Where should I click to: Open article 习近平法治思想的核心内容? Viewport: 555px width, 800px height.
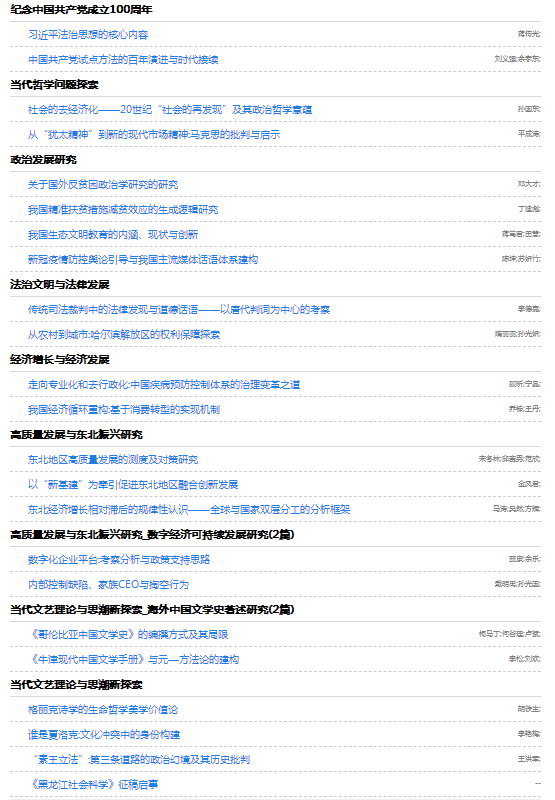click(x=88, y=35)
